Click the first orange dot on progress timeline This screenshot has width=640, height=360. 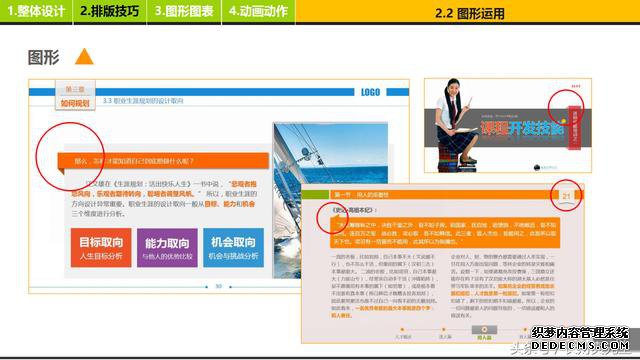(402, 329)
